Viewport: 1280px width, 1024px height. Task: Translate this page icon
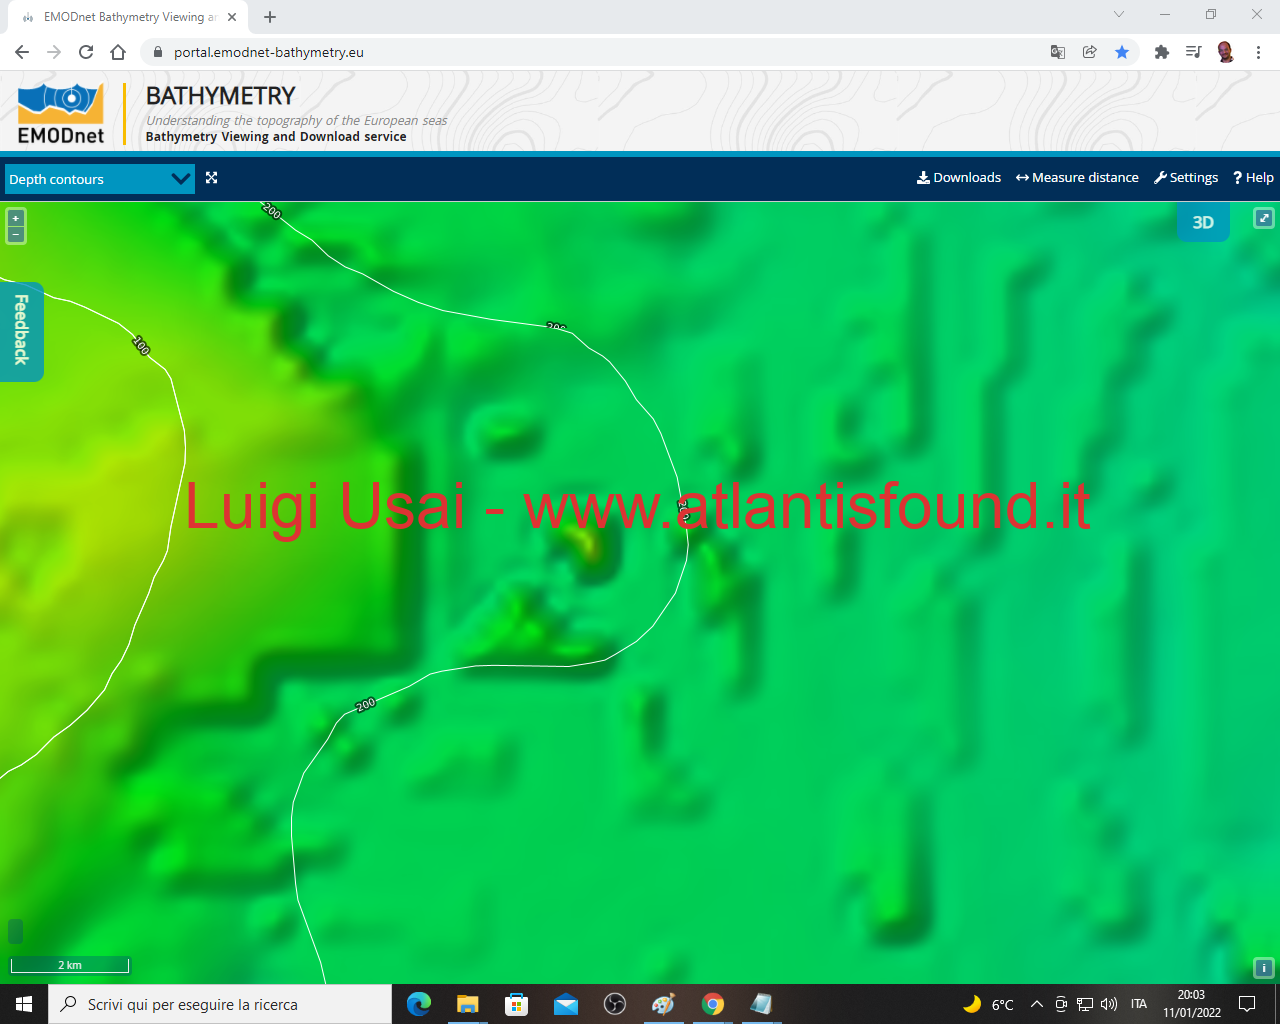pyautogui.click(x=1058, y=52)
